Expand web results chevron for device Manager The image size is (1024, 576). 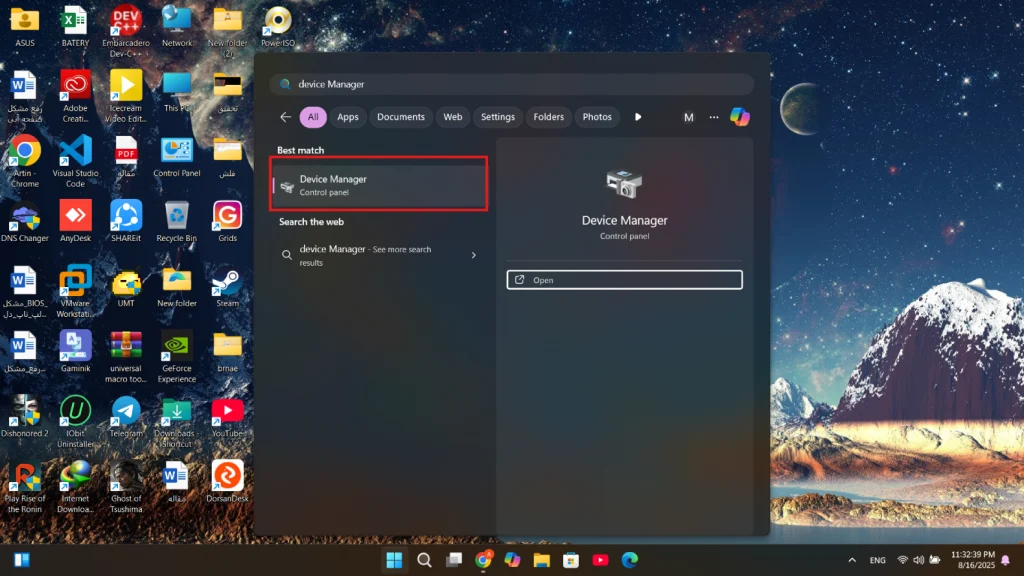point(474,256)
